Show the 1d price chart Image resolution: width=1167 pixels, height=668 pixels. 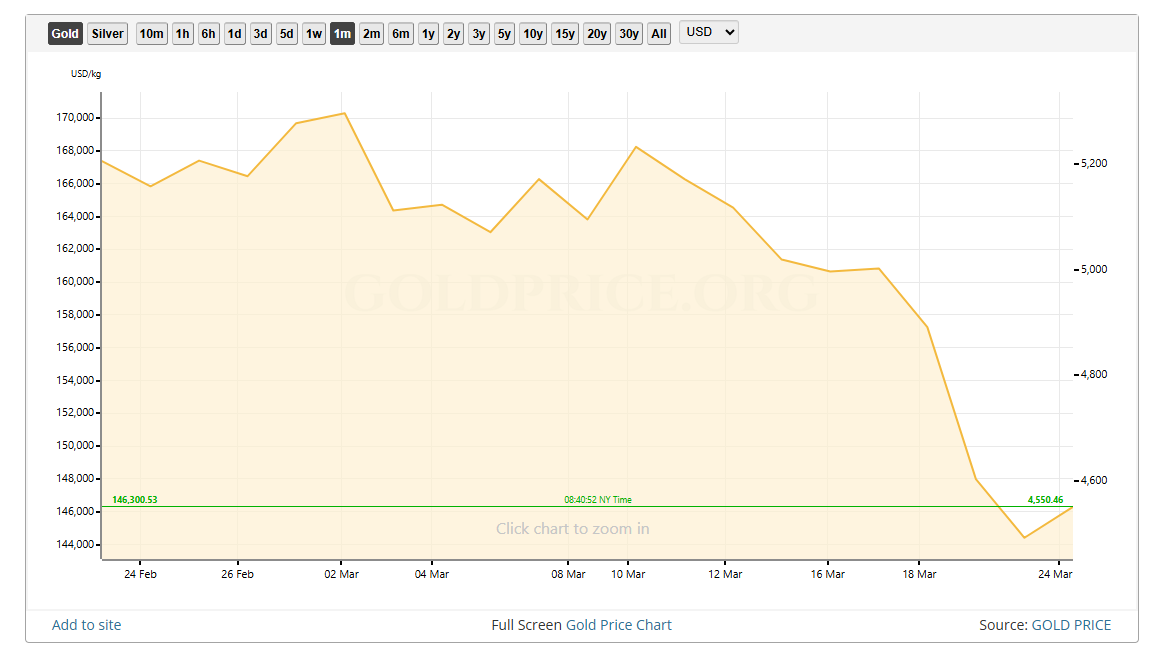pyautogui.click(x=234, y=34)
